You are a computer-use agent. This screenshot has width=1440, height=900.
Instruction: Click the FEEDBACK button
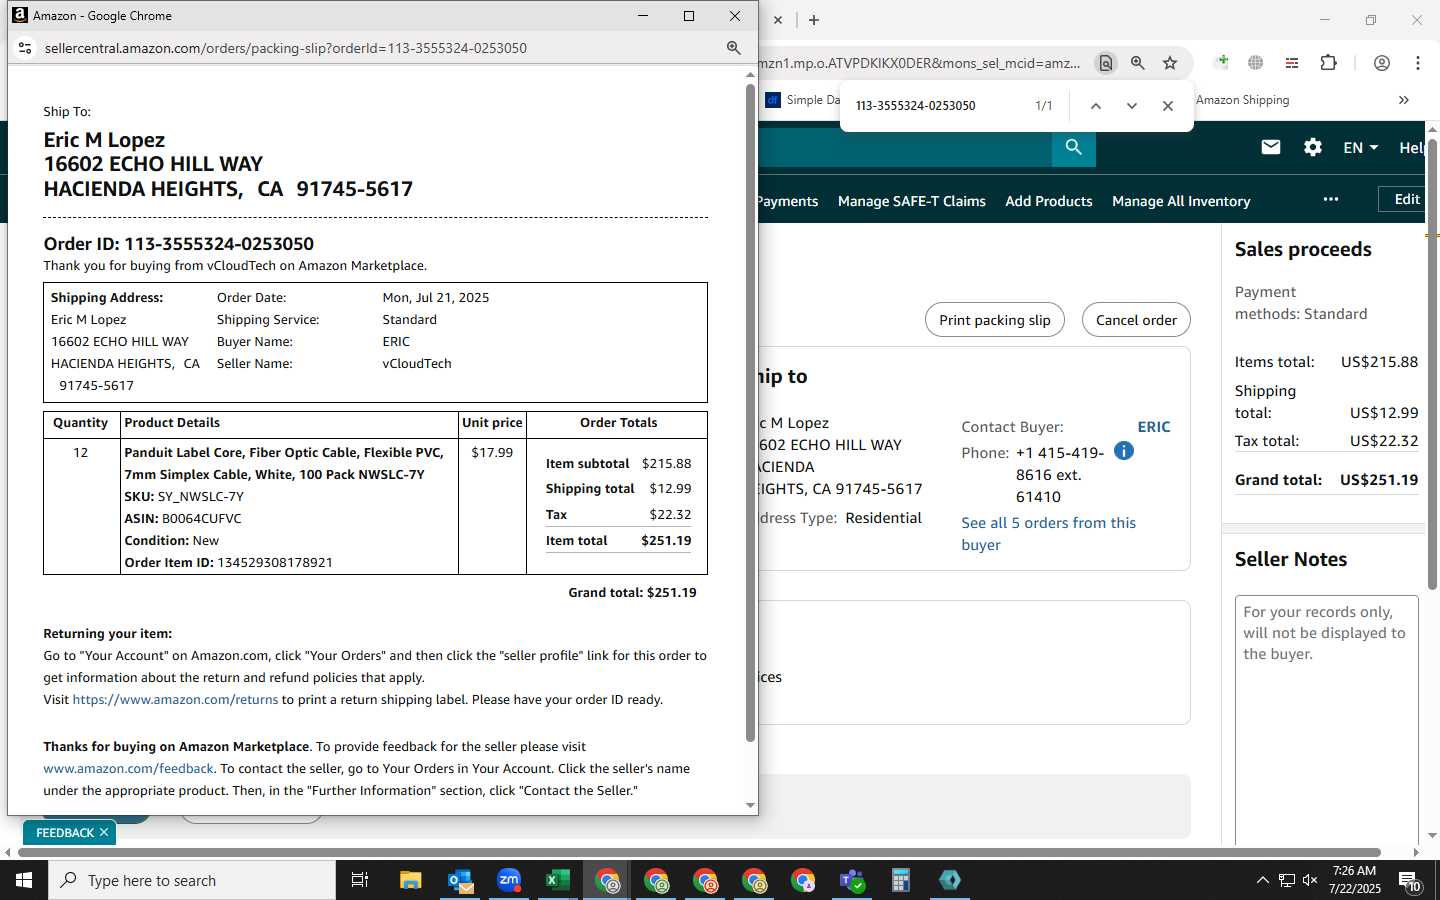click(65, 832)
